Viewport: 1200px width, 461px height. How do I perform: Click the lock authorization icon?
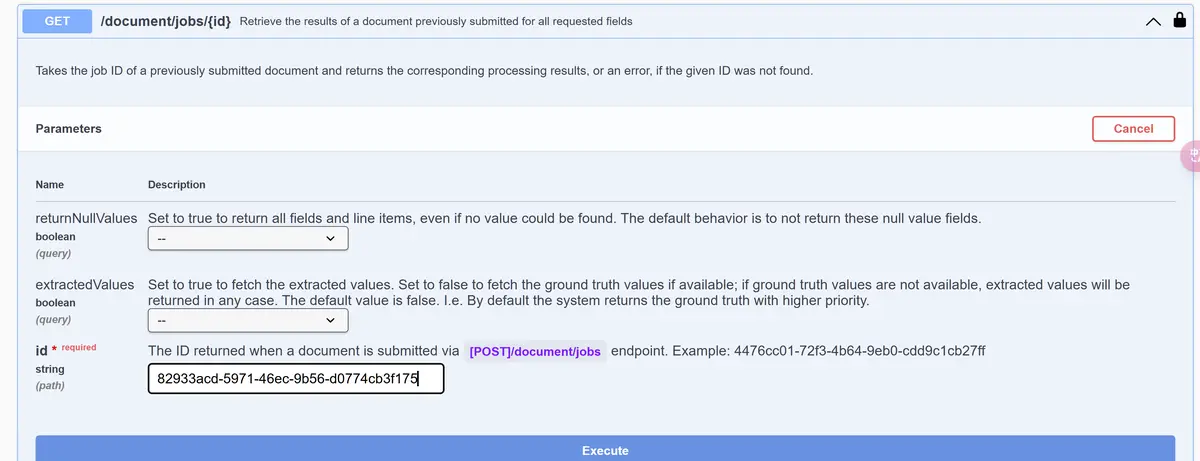(x=1180, y=21)
